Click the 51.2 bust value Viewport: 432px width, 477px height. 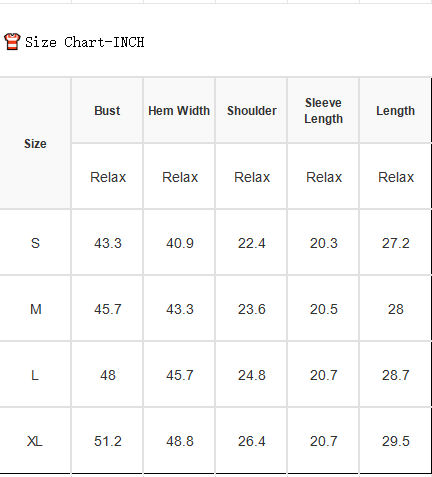108,441
